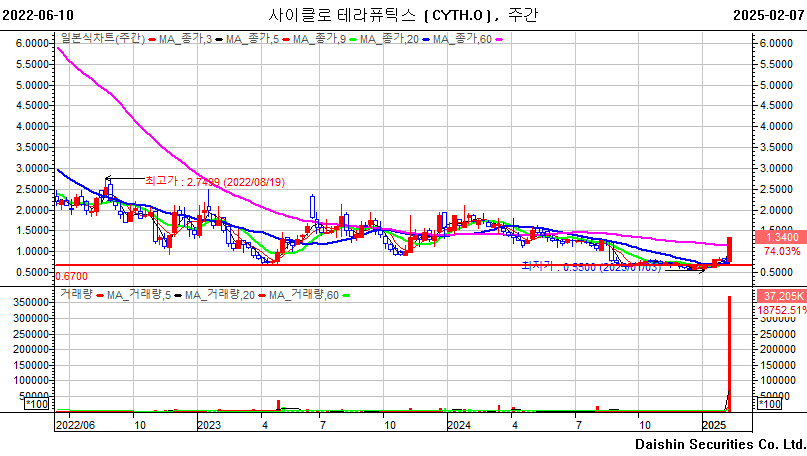Click the 최저가 0.5500 (2025/01/03) annotation
Image resolution: width=807 pixels, height=456 pixels.
pyautogui.click(x=591, y=267)
